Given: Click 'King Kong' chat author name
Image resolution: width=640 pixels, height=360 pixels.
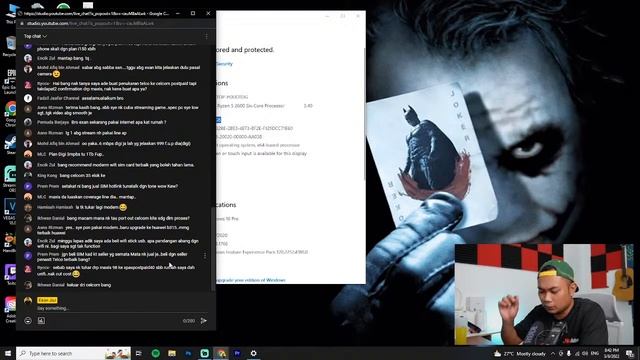Looking at the screenshot, I should tap(47, 176).
